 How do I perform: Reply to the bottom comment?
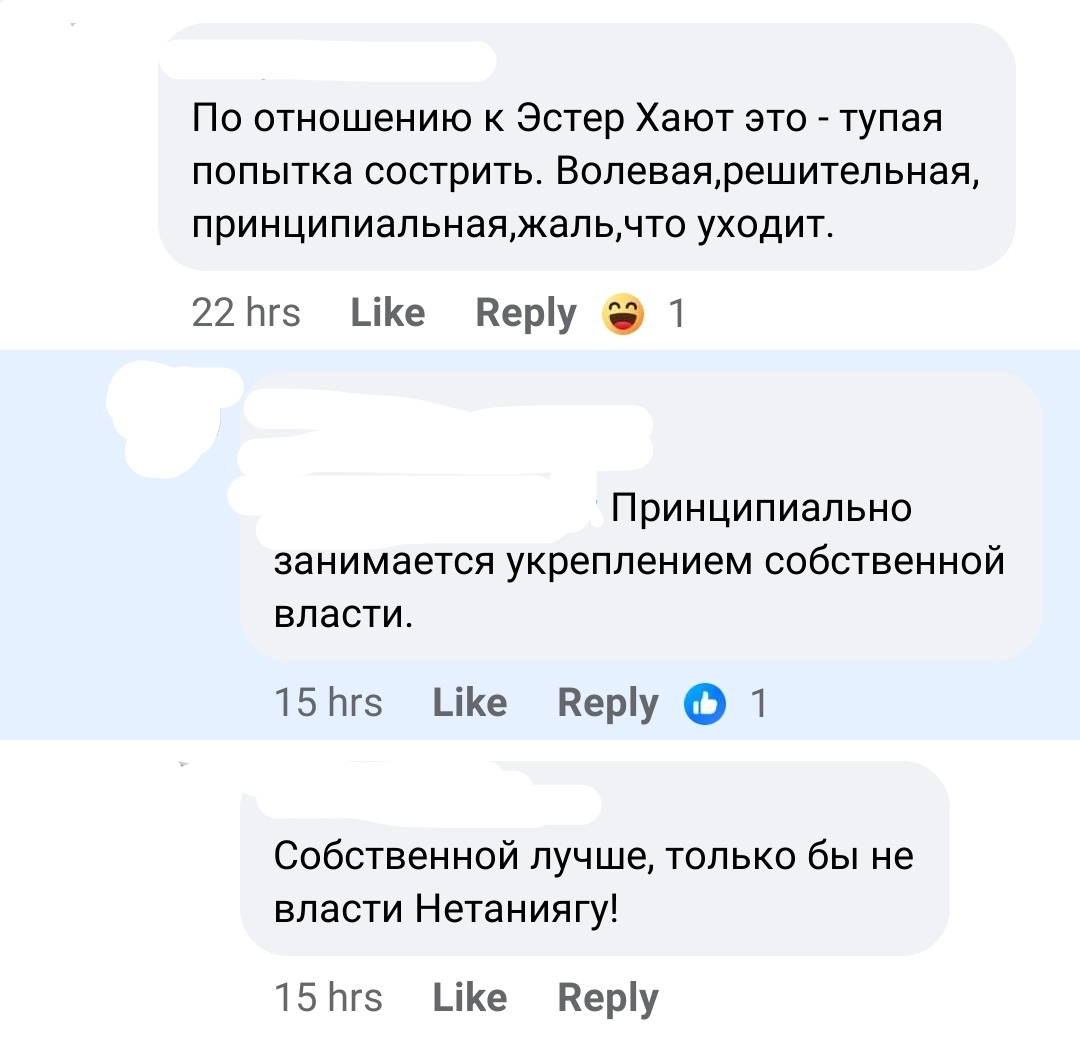[x=607, y=997]
